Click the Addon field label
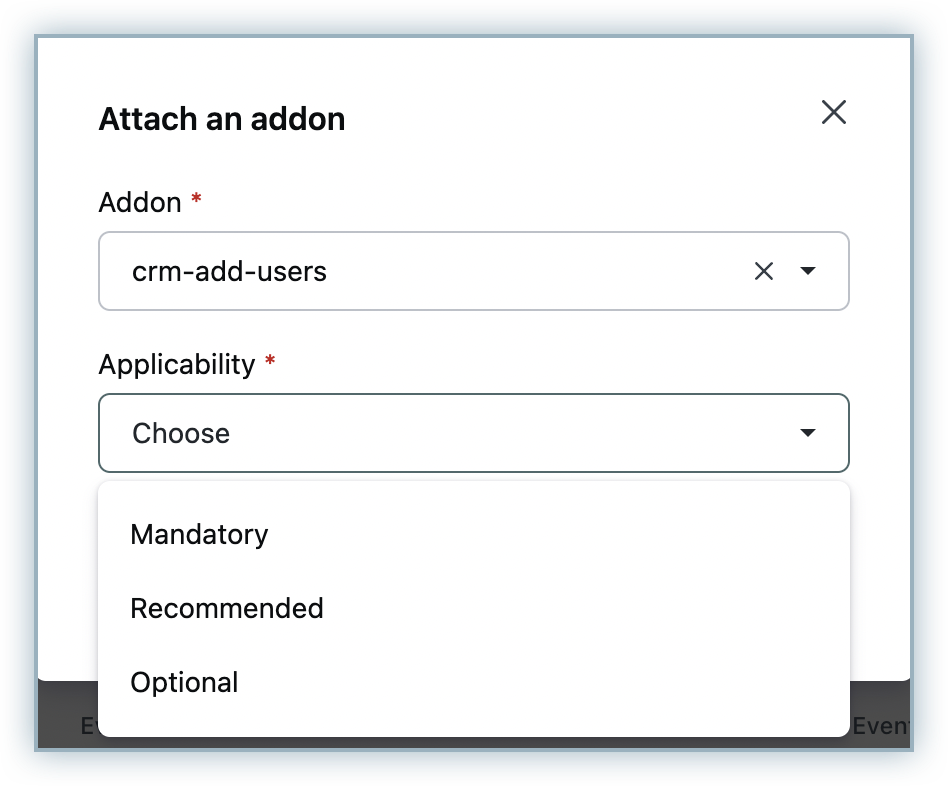This screenshot has height=786, width=948. (140, 203)
